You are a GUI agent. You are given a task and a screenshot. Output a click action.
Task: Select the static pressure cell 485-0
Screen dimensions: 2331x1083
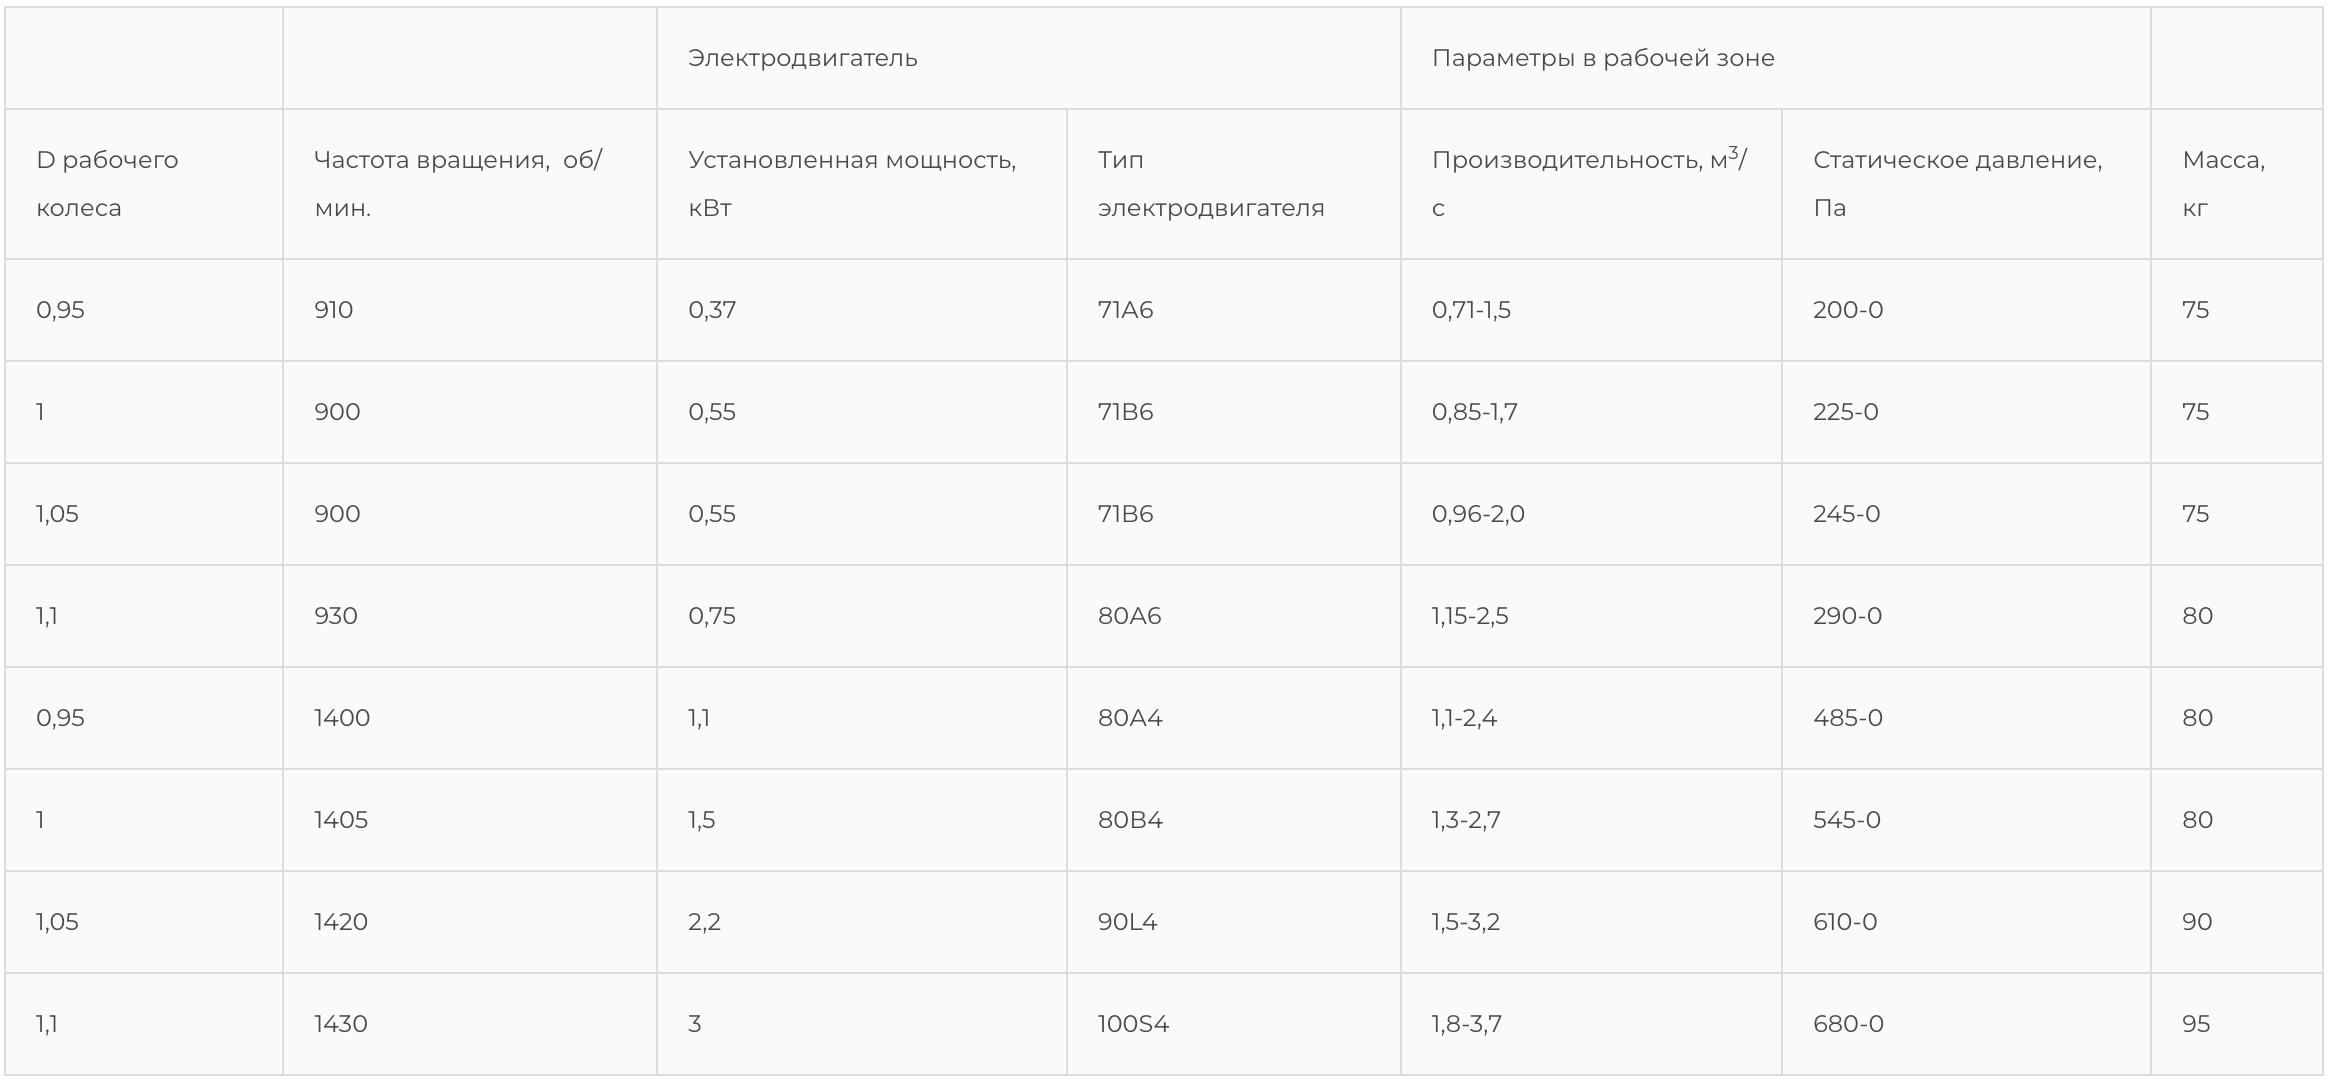click(x=1847, y=718)
